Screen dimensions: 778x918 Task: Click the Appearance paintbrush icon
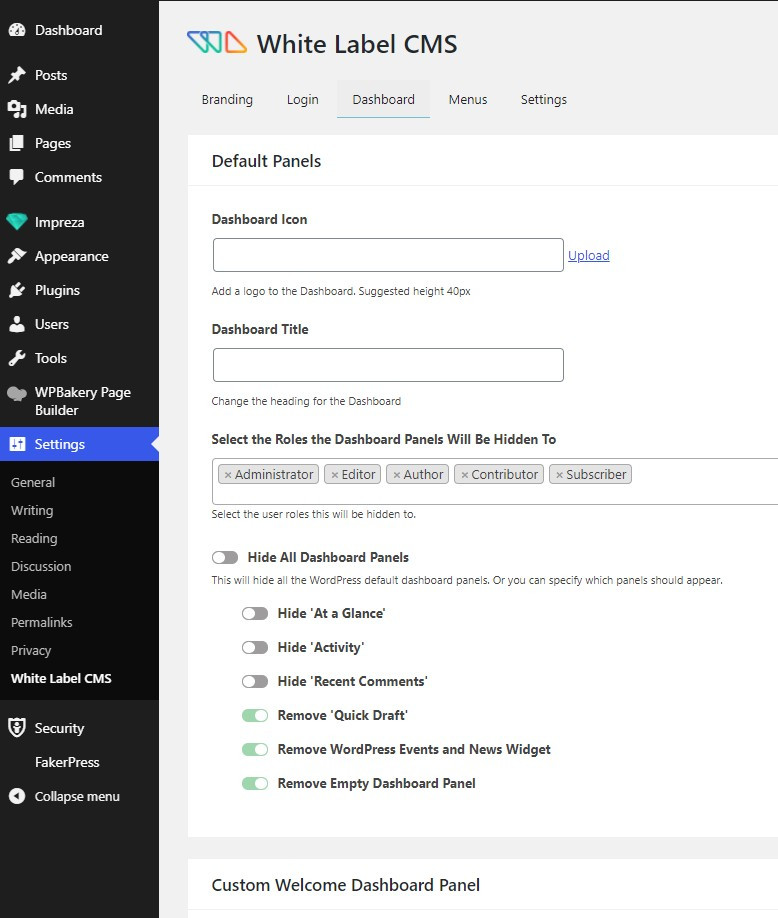(x=16, y=256)
